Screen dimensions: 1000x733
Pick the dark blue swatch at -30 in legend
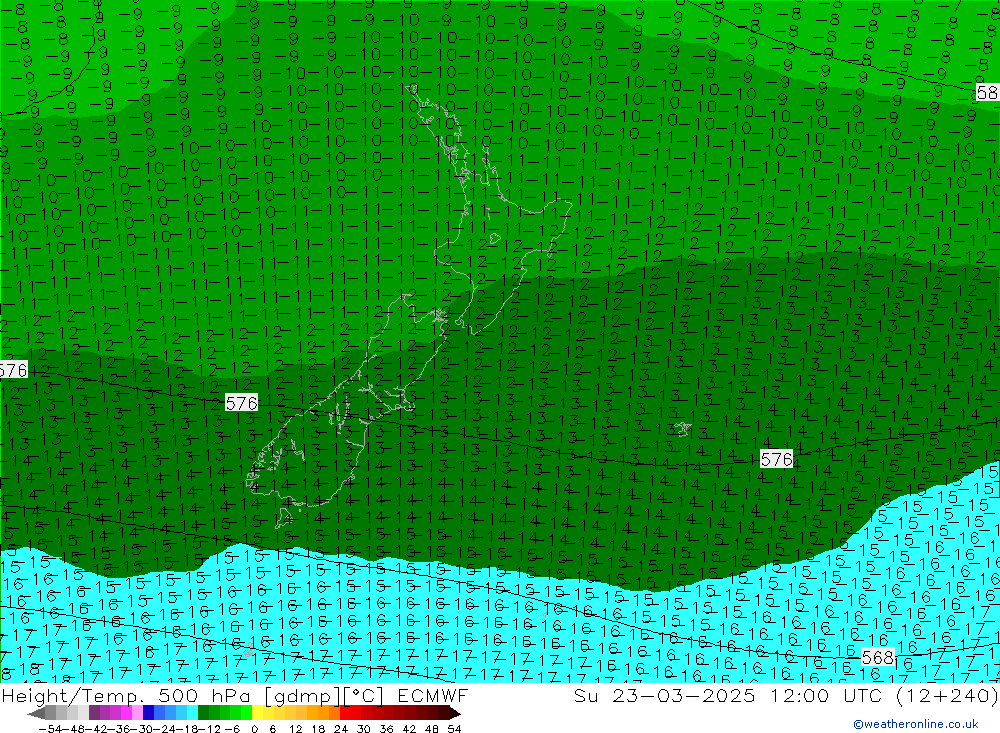tap(149, 713)
